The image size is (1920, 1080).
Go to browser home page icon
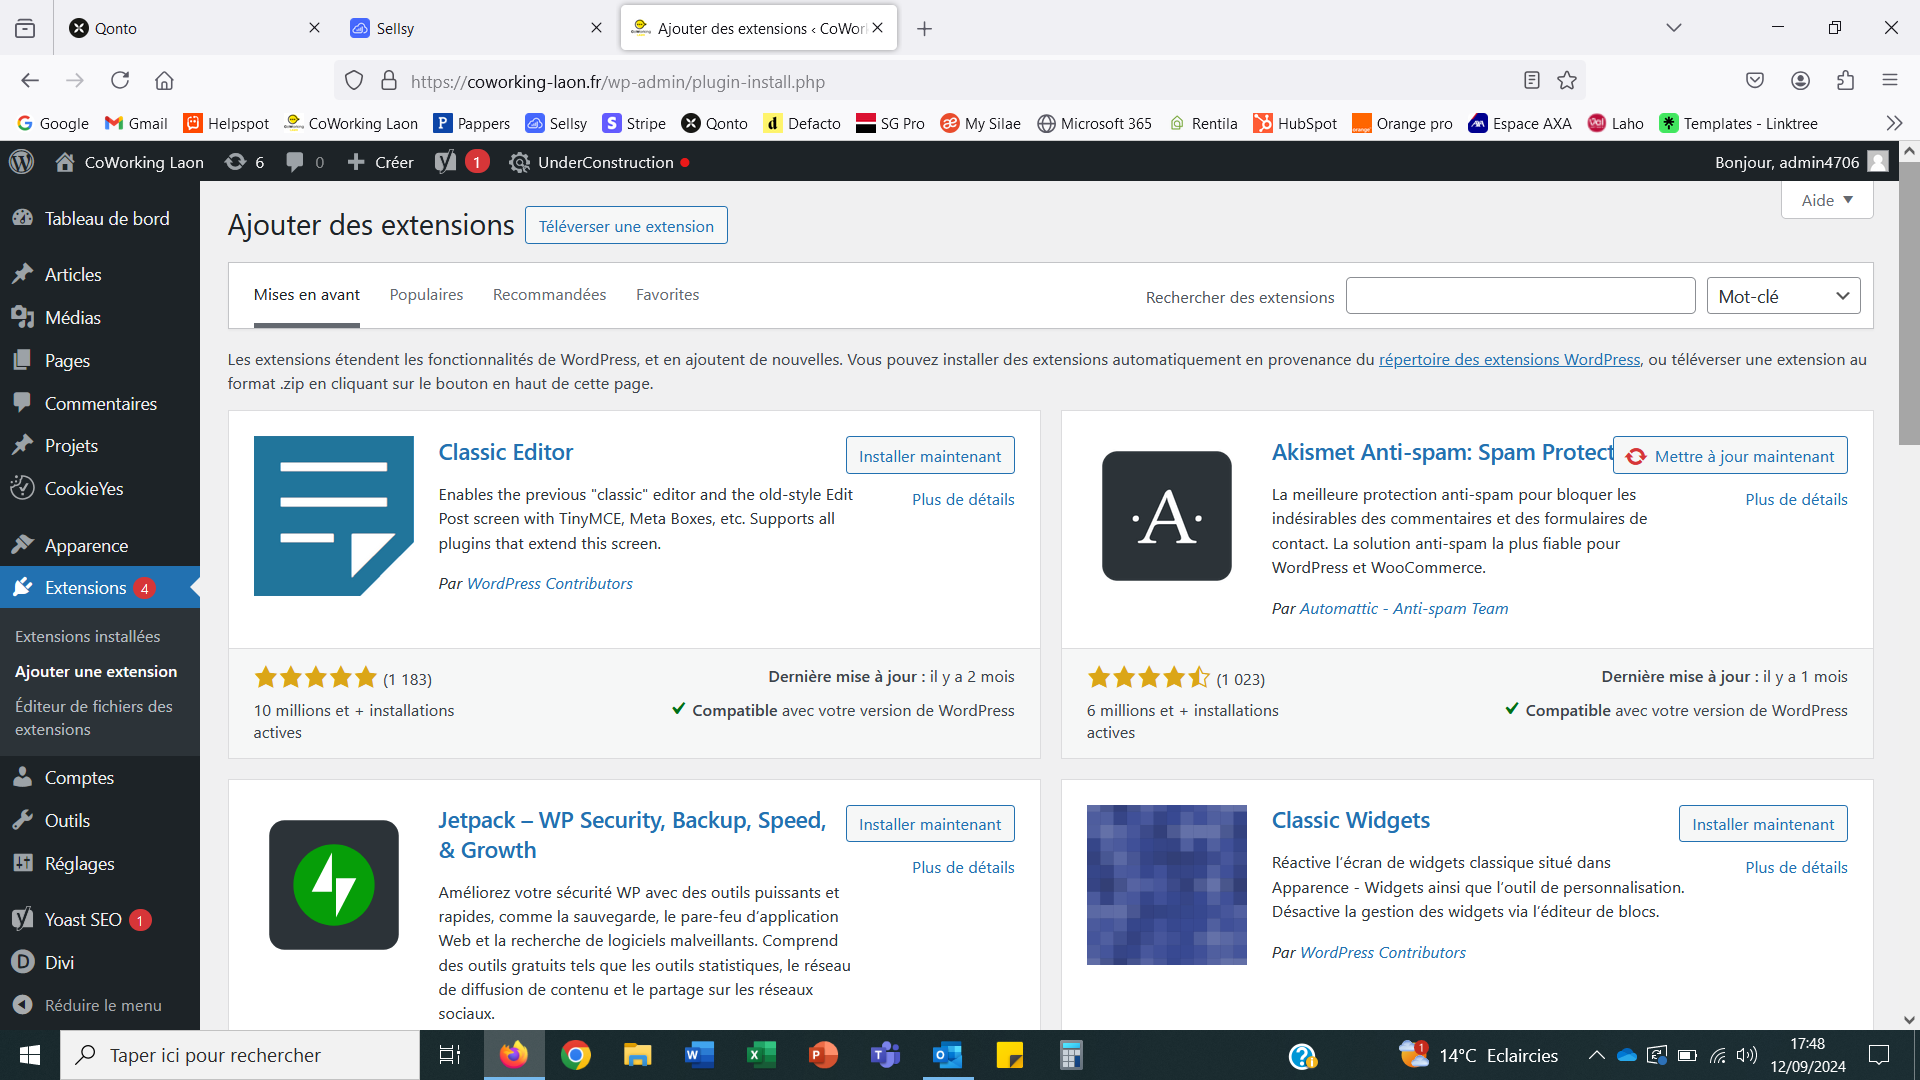(164, 80)
